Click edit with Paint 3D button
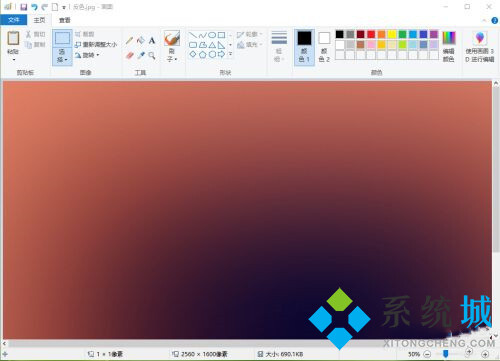Viewport: 500px width, 361px height. point(480,47)
